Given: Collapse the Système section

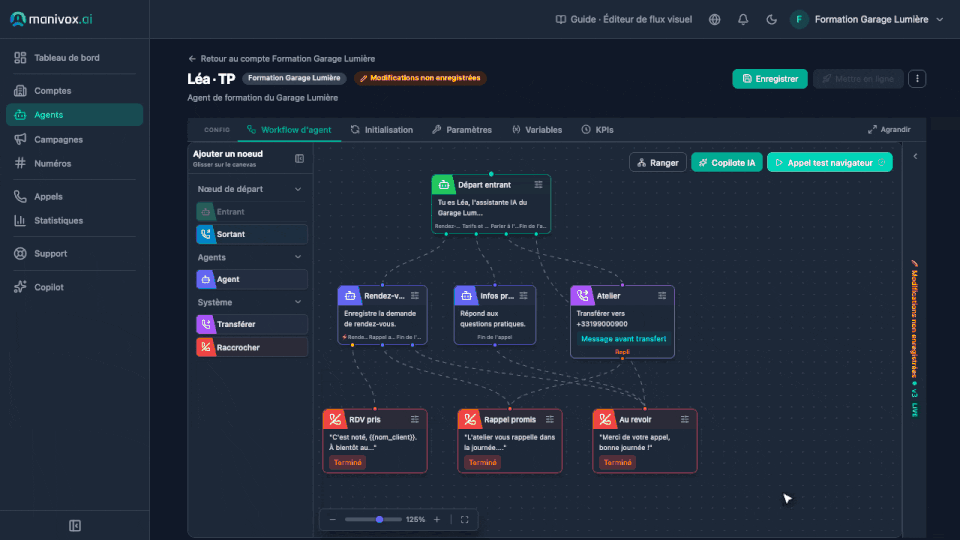Looking at the screenshot, I should tap(298, 302).
